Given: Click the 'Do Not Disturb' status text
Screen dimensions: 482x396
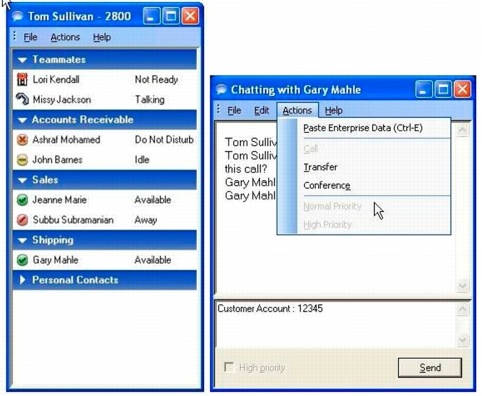Looking at the screenshot, I should point(164,140).
